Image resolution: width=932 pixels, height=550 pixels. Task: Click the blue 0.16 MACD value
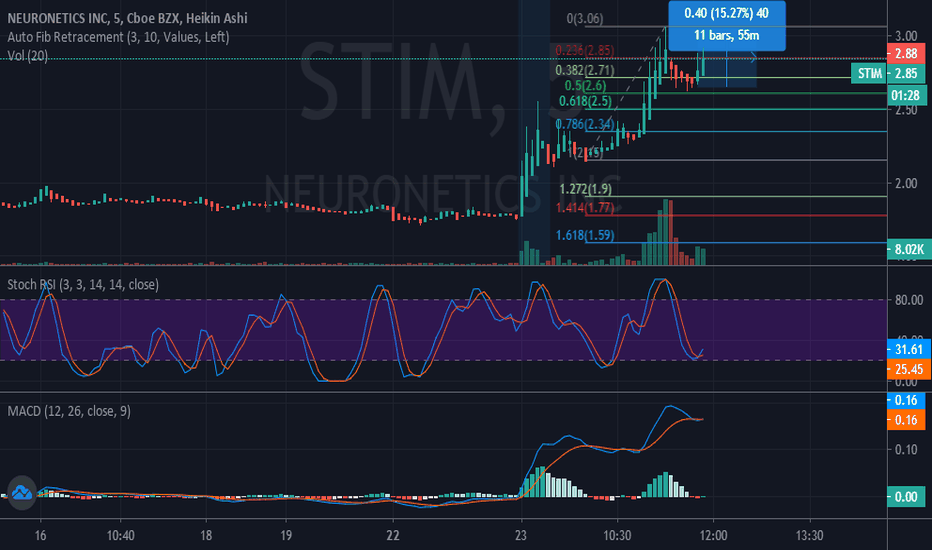point(906,400)
